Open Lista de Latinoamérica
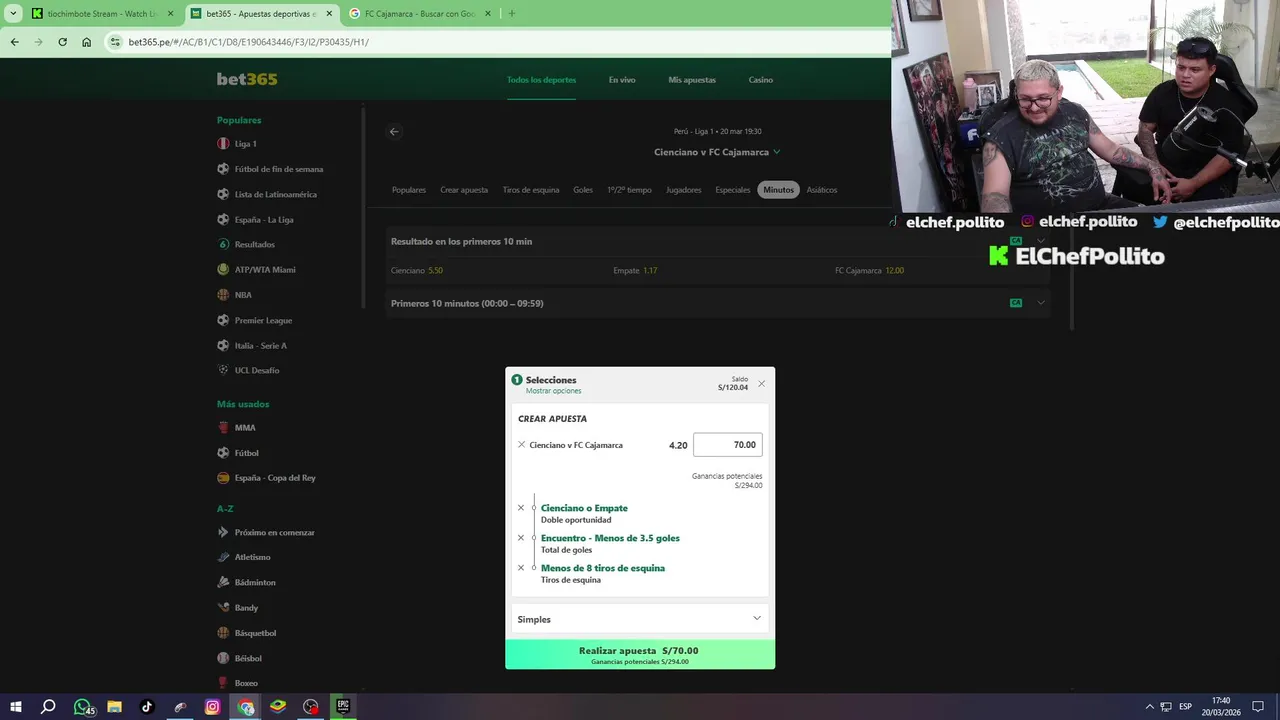 tap(276, 194)
